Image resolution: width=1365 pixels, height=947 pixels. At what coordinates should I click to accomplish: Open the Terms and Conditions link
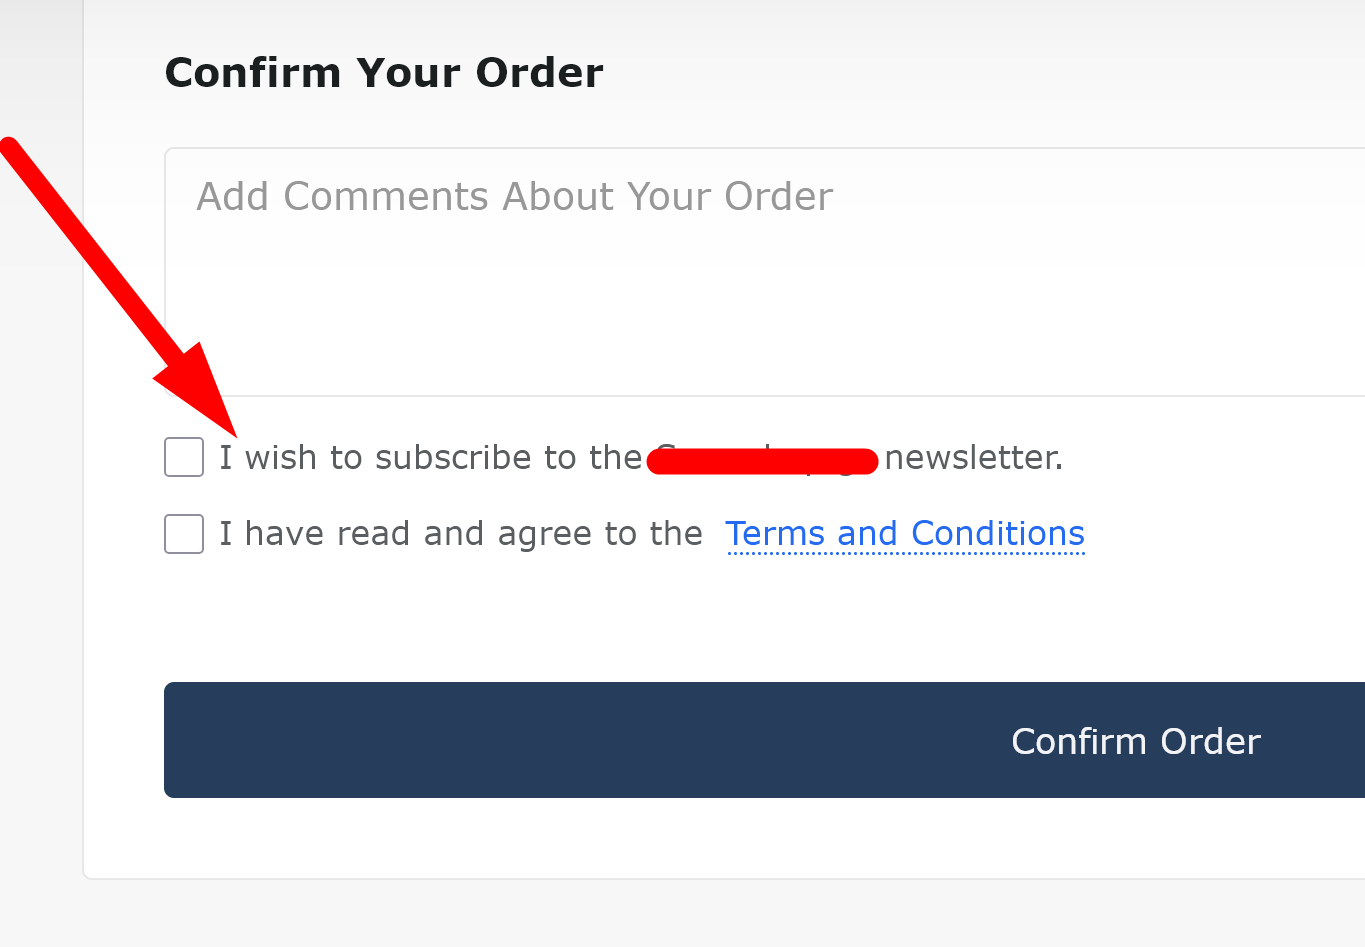point(905,534)
